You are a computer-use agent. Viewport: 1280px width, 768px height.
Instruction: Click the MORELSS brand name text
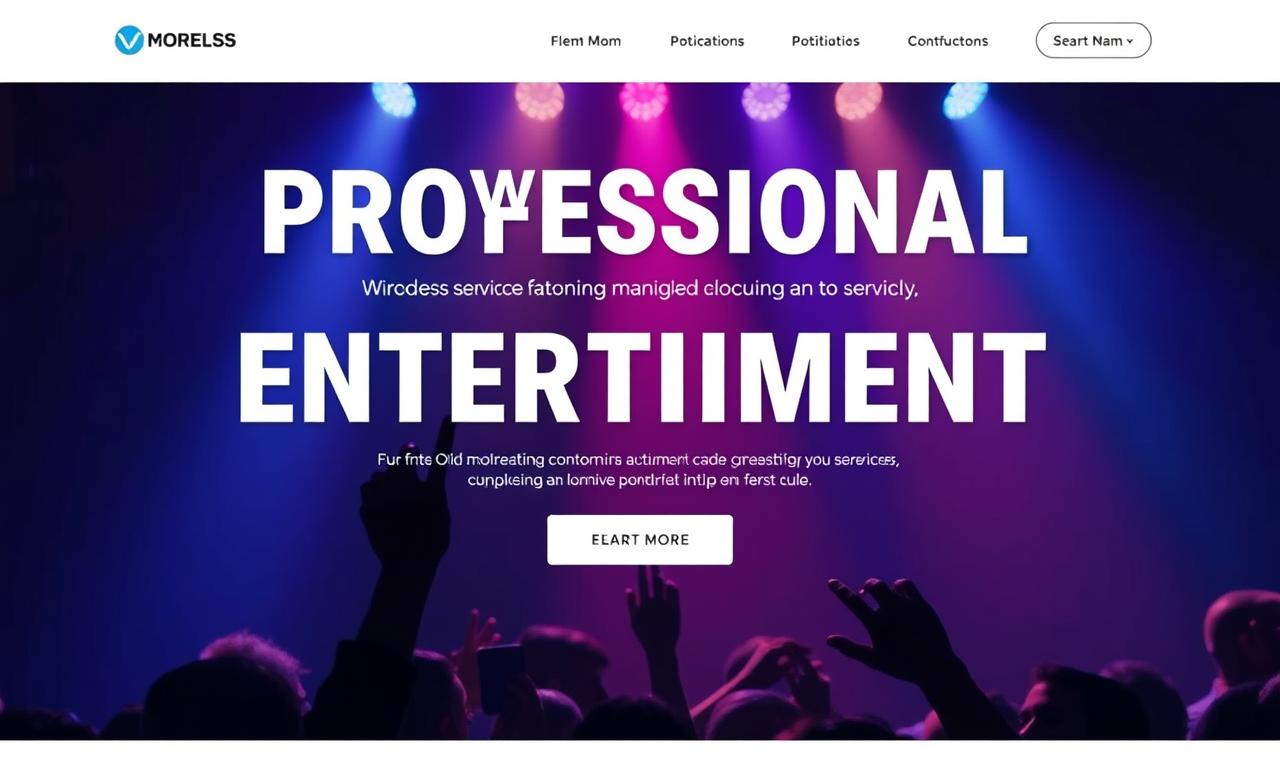click(191, 40)
